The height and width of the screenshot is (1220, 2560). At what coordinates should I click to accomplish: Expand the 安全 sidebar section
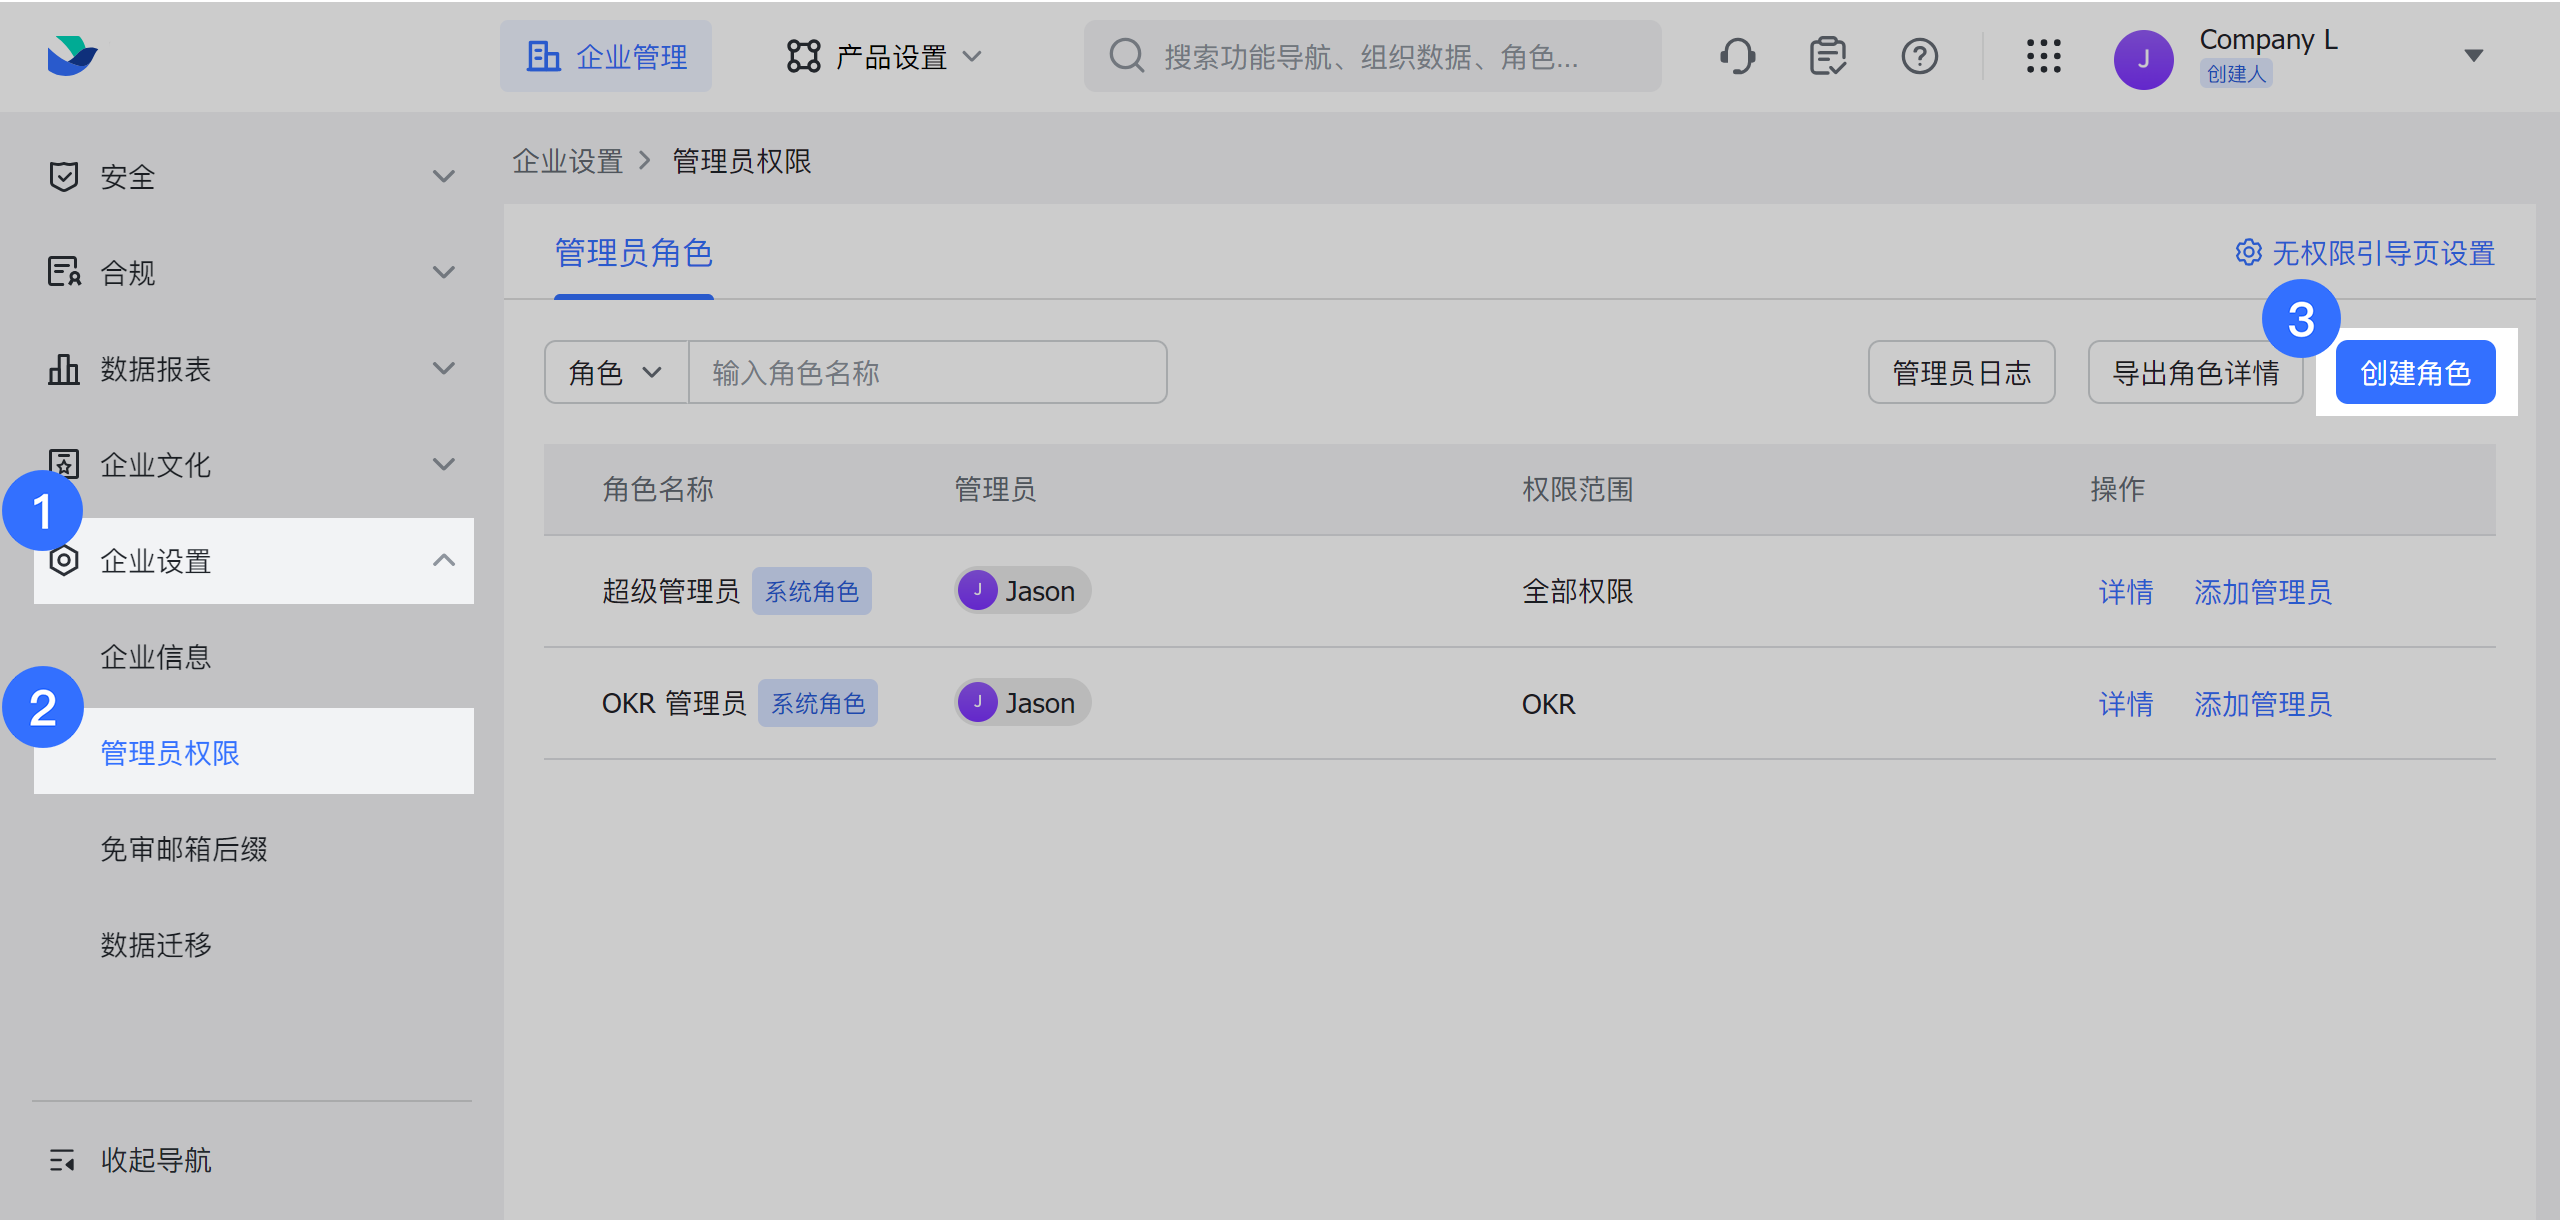coord(443,177)
